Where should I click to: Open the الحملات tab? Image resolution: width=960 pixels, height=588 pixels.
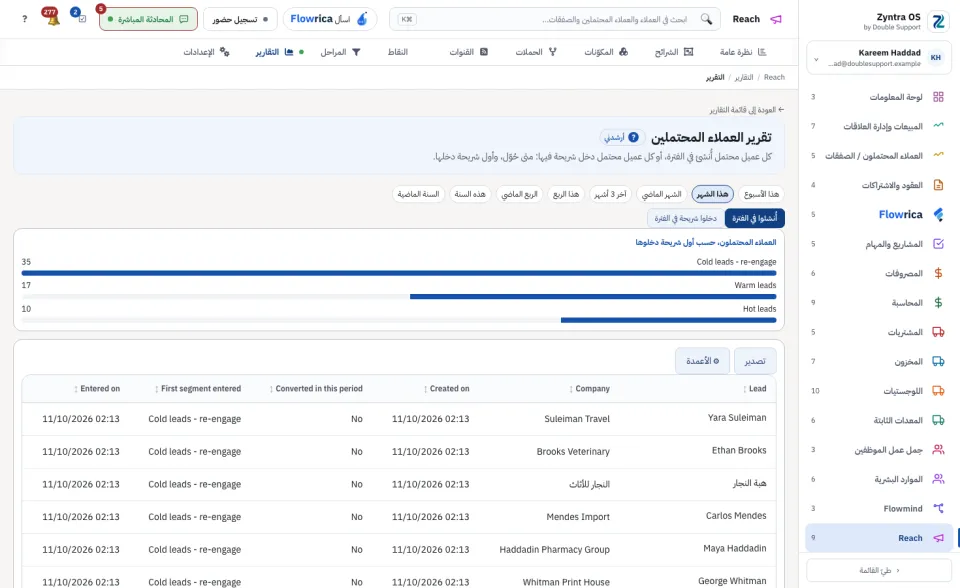pos(536,52)
